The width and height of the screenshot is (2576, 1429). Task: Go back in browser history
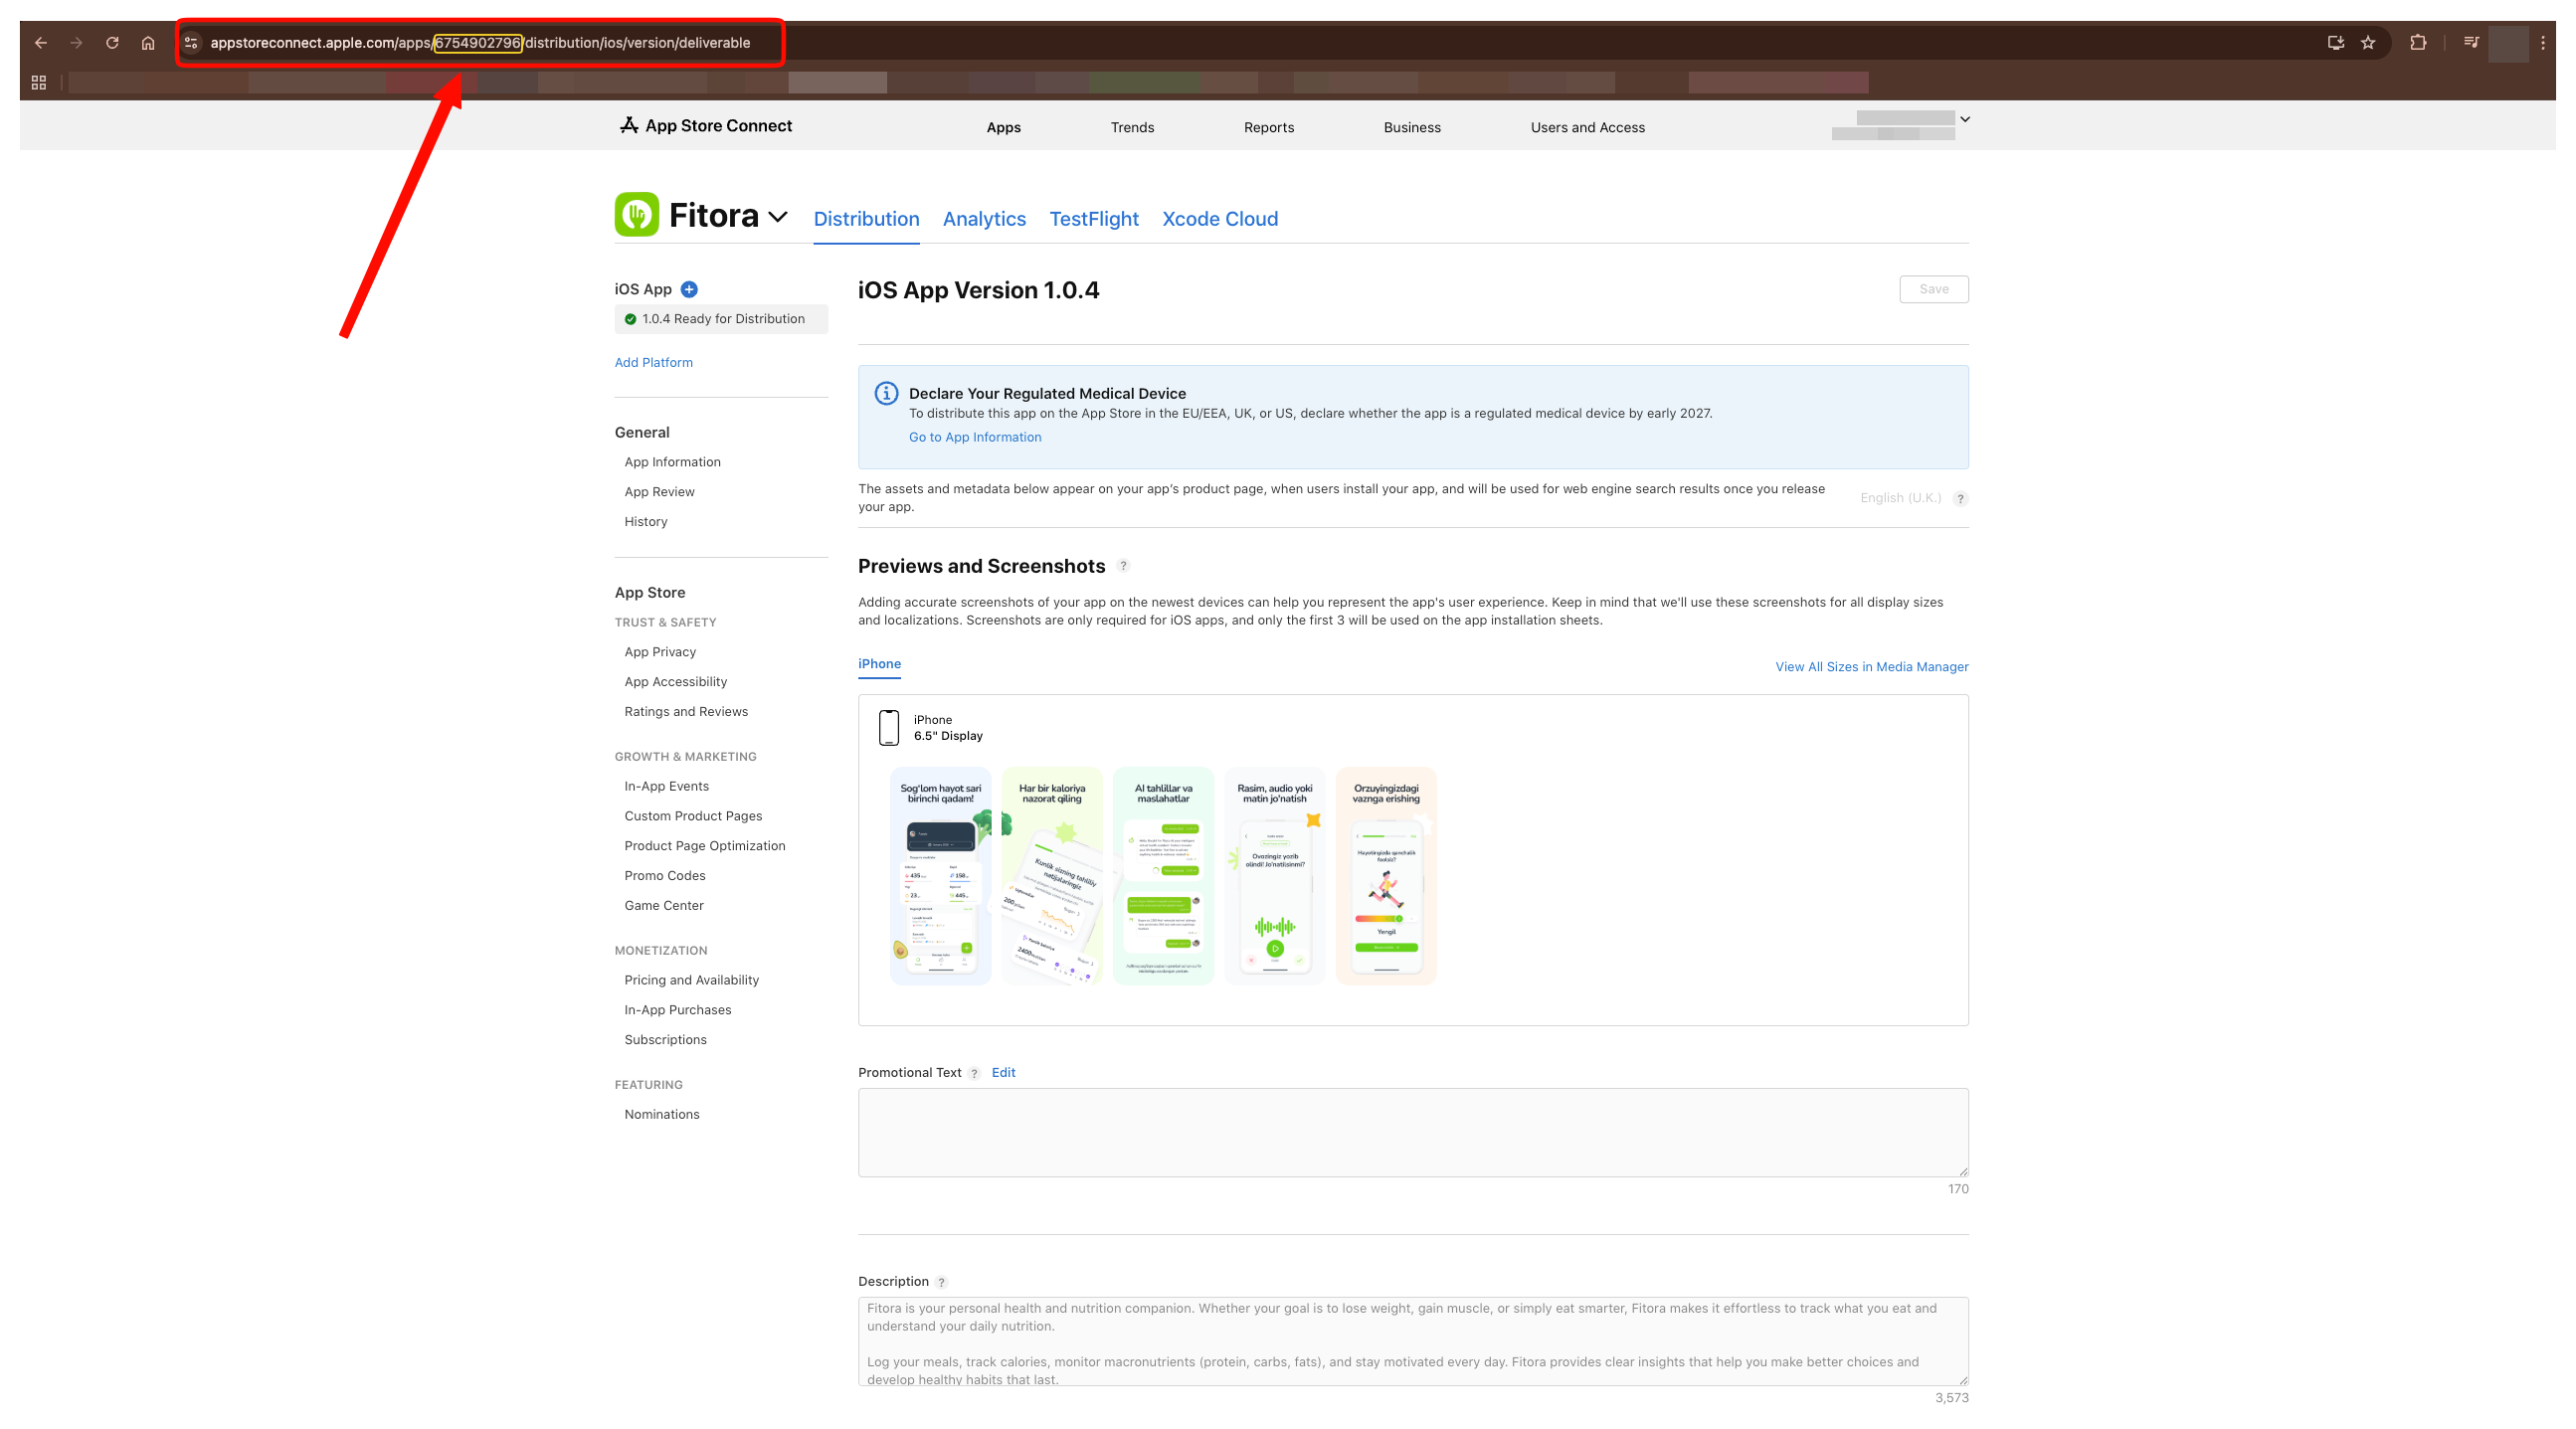click(40, 43)
